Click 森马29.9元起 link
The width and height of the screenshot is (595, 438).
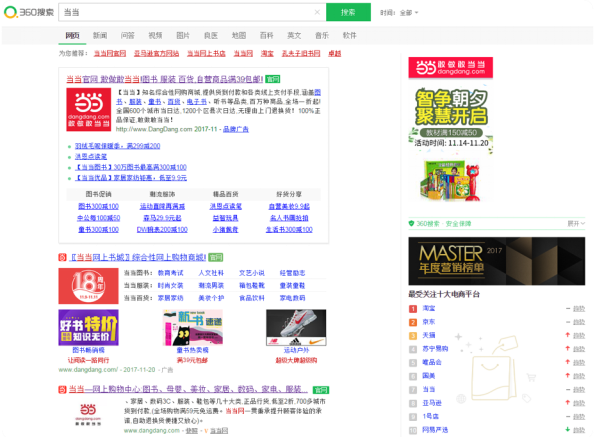coord(162,218)
